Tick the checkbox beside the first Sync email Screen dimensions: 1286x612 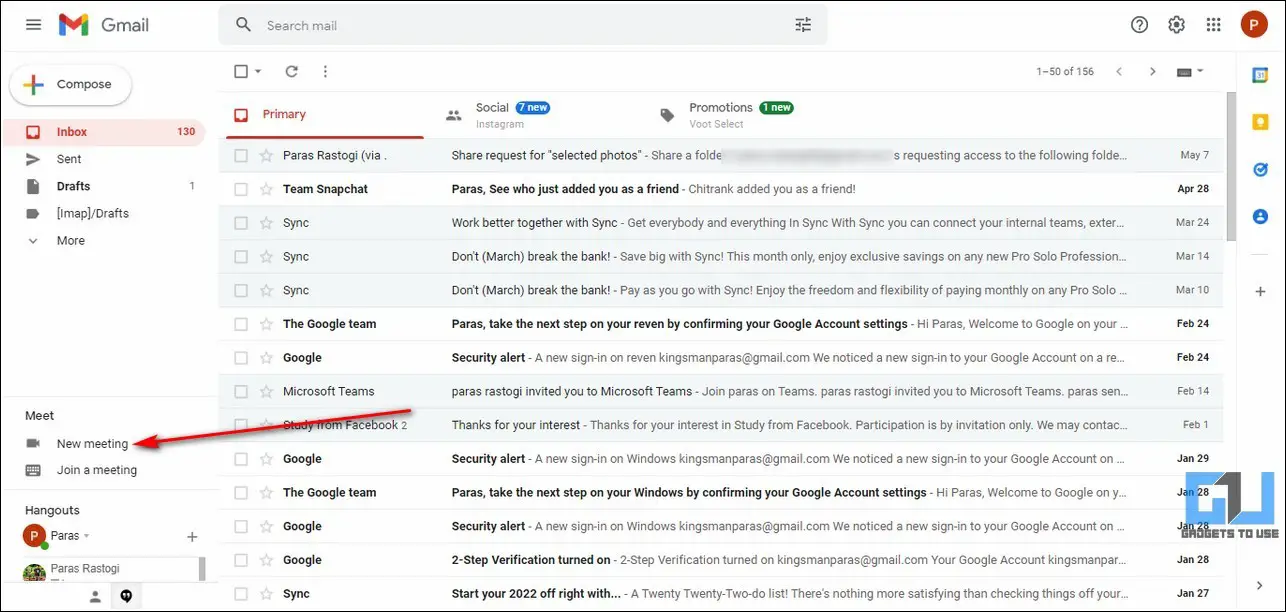(241, 223)
